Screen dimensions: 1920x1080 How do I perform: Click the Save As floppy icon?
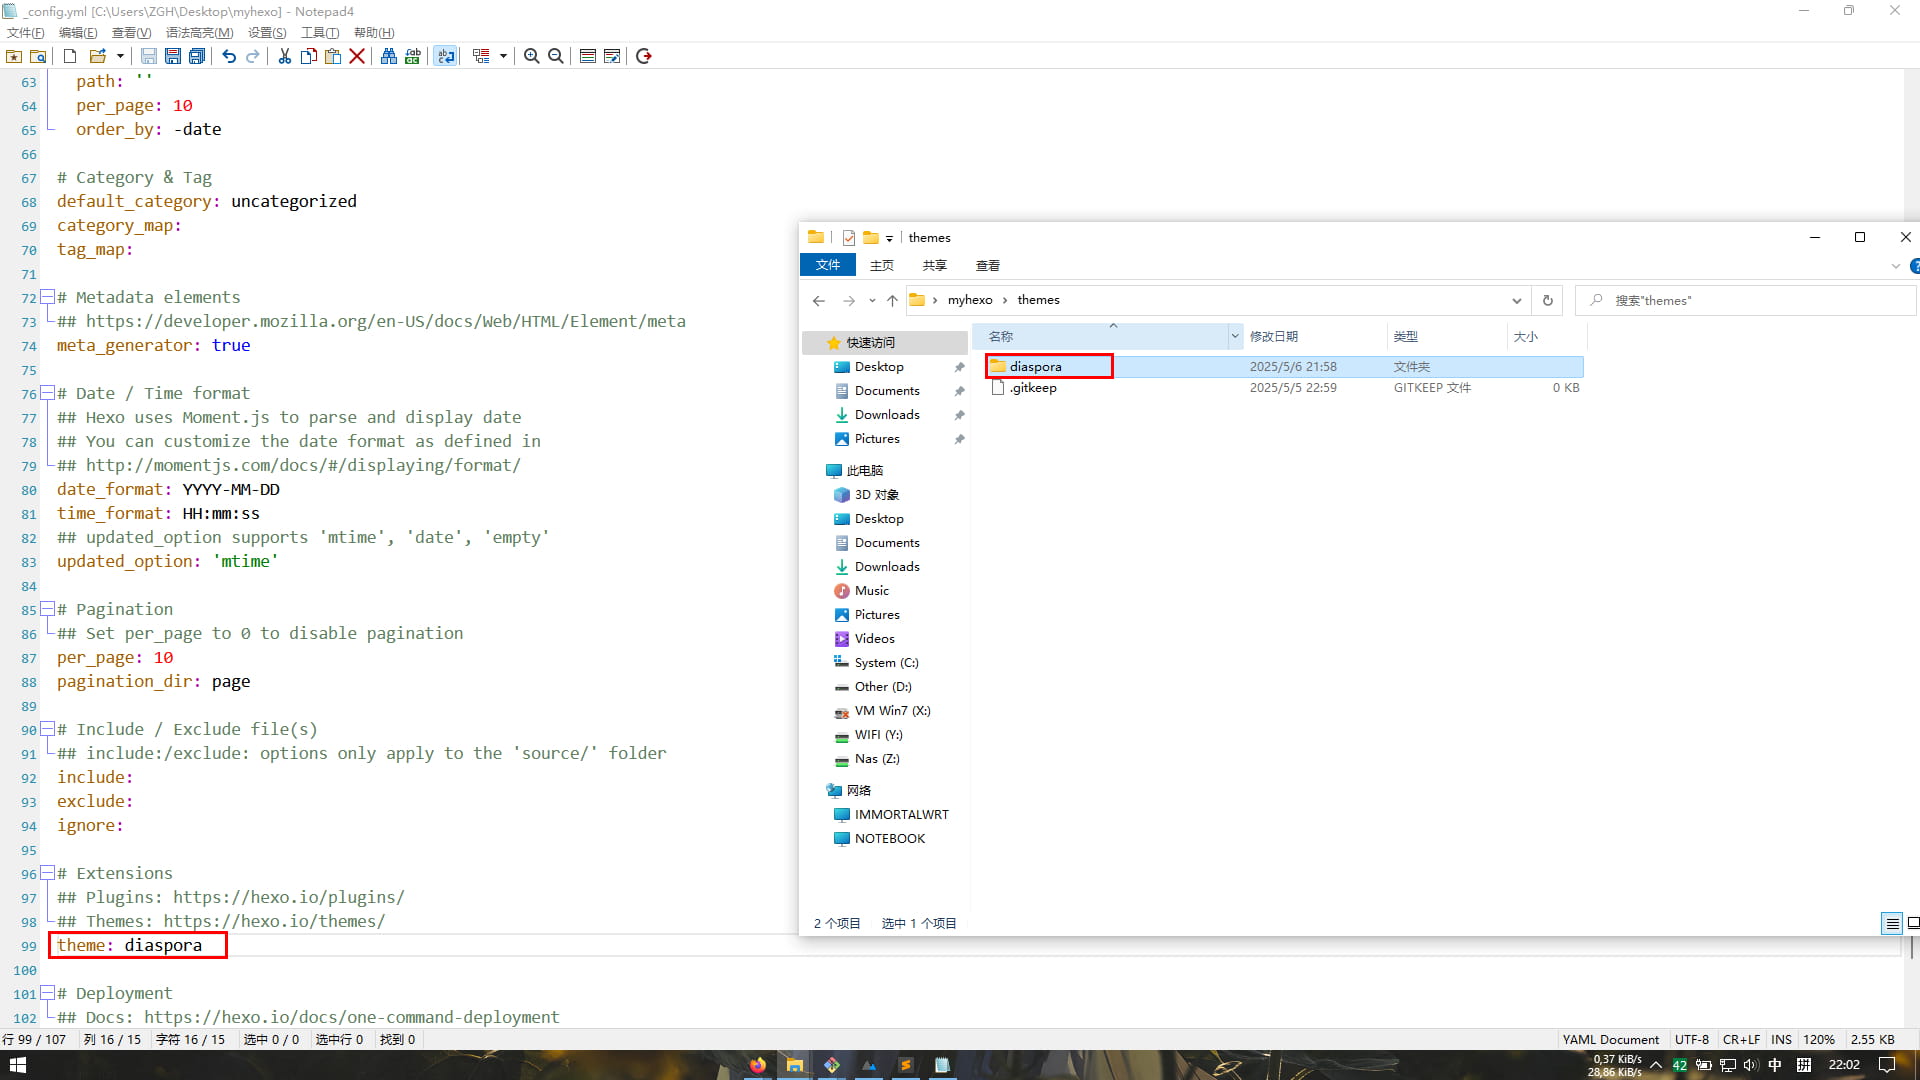(x=173, y=56)
